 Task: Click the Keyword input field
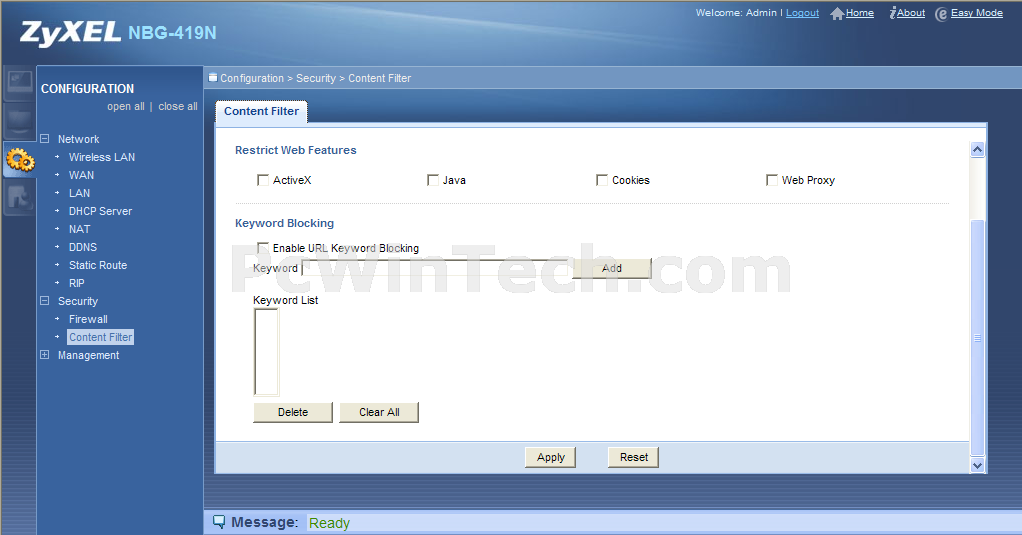[x=437, y=268]
